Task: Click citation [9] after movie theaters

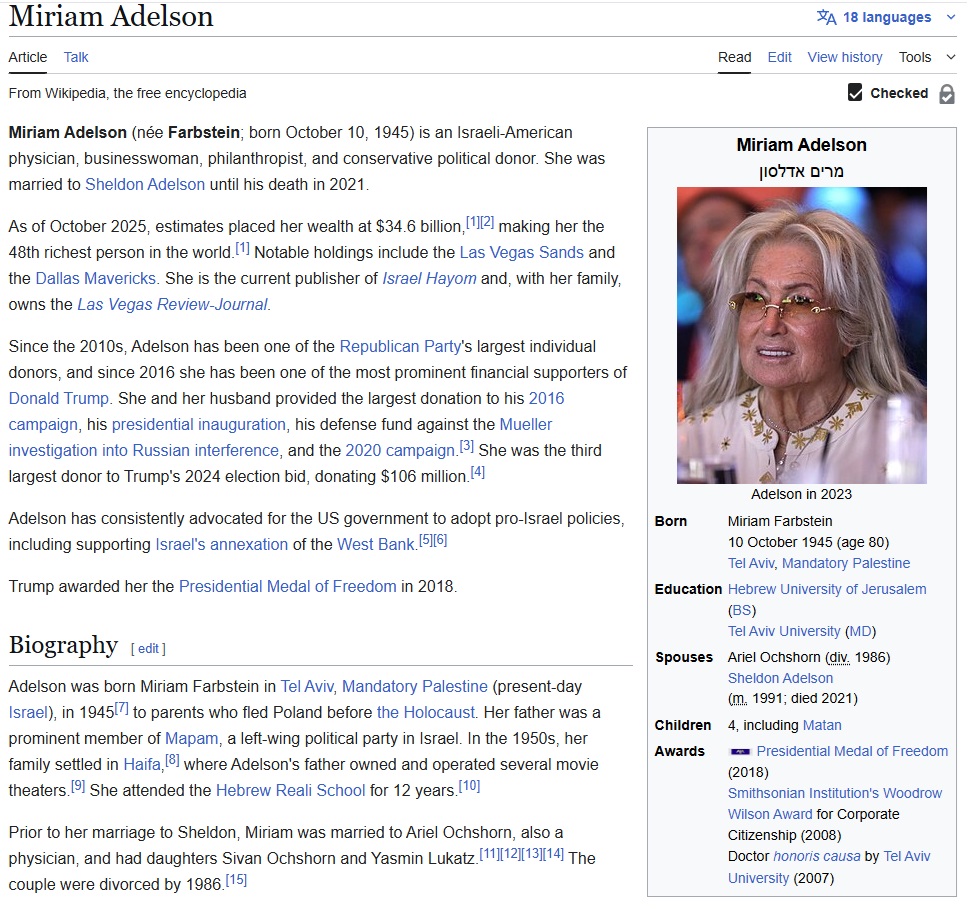Action: coord(77,786)
